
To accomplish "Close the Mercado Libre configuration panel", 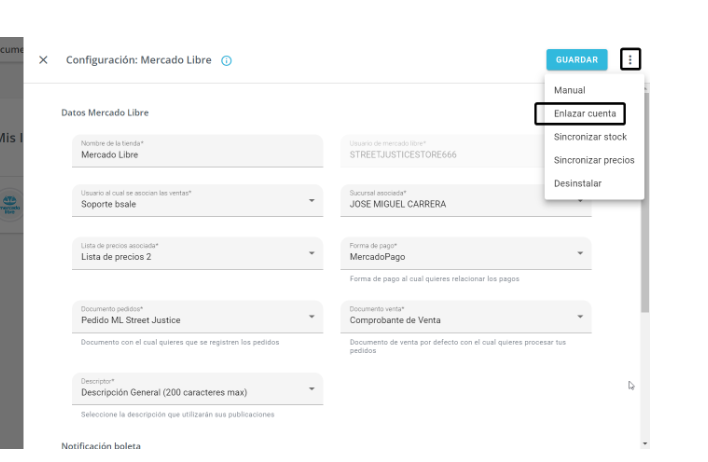I will click(43, 60).
